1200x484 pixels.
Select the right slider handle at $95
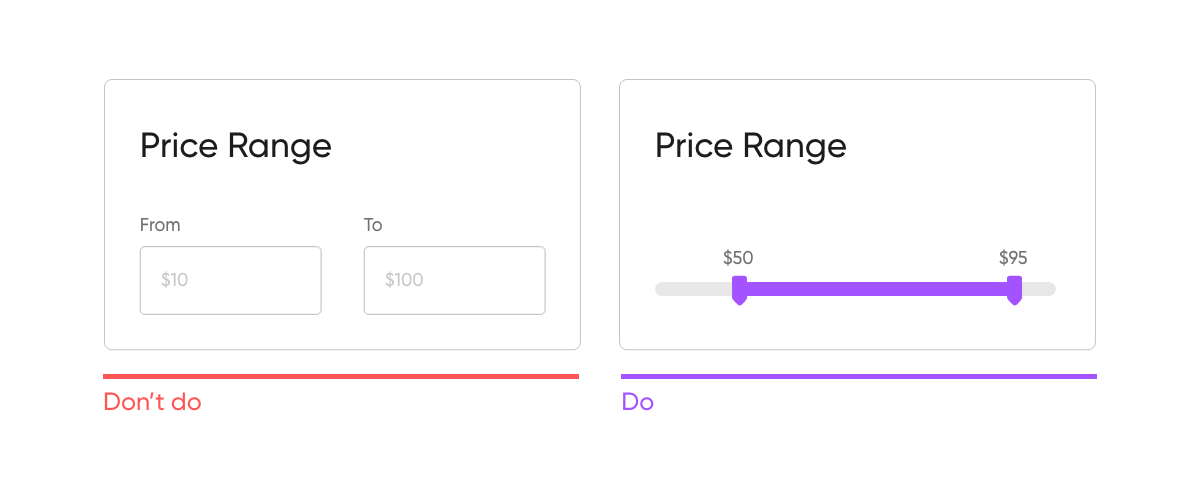point(1014,289)
